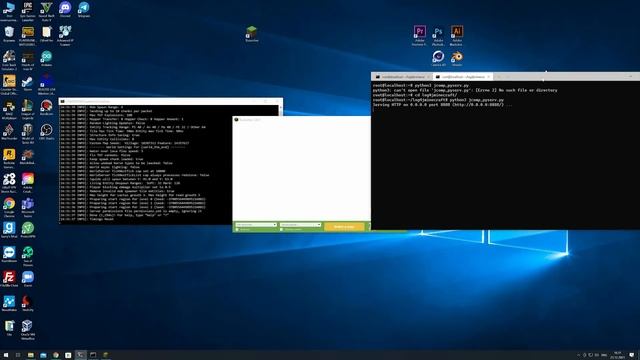Select the Rockstar Games Launcher icon
The height and width of the screenshot is (360, 640).
point(9,158)
